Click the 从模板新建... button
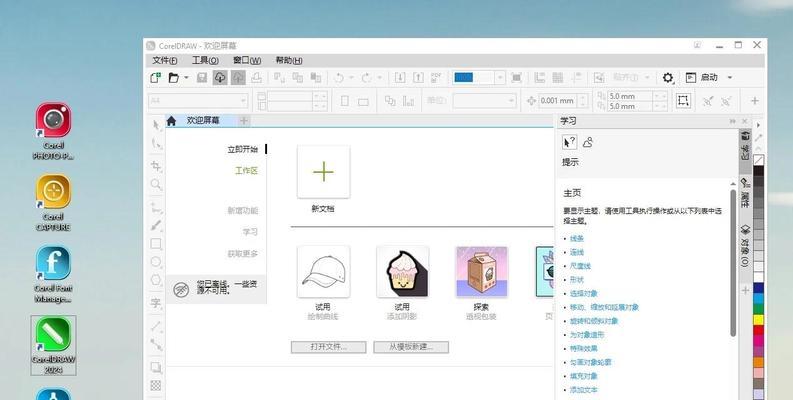 coord(411,347)
